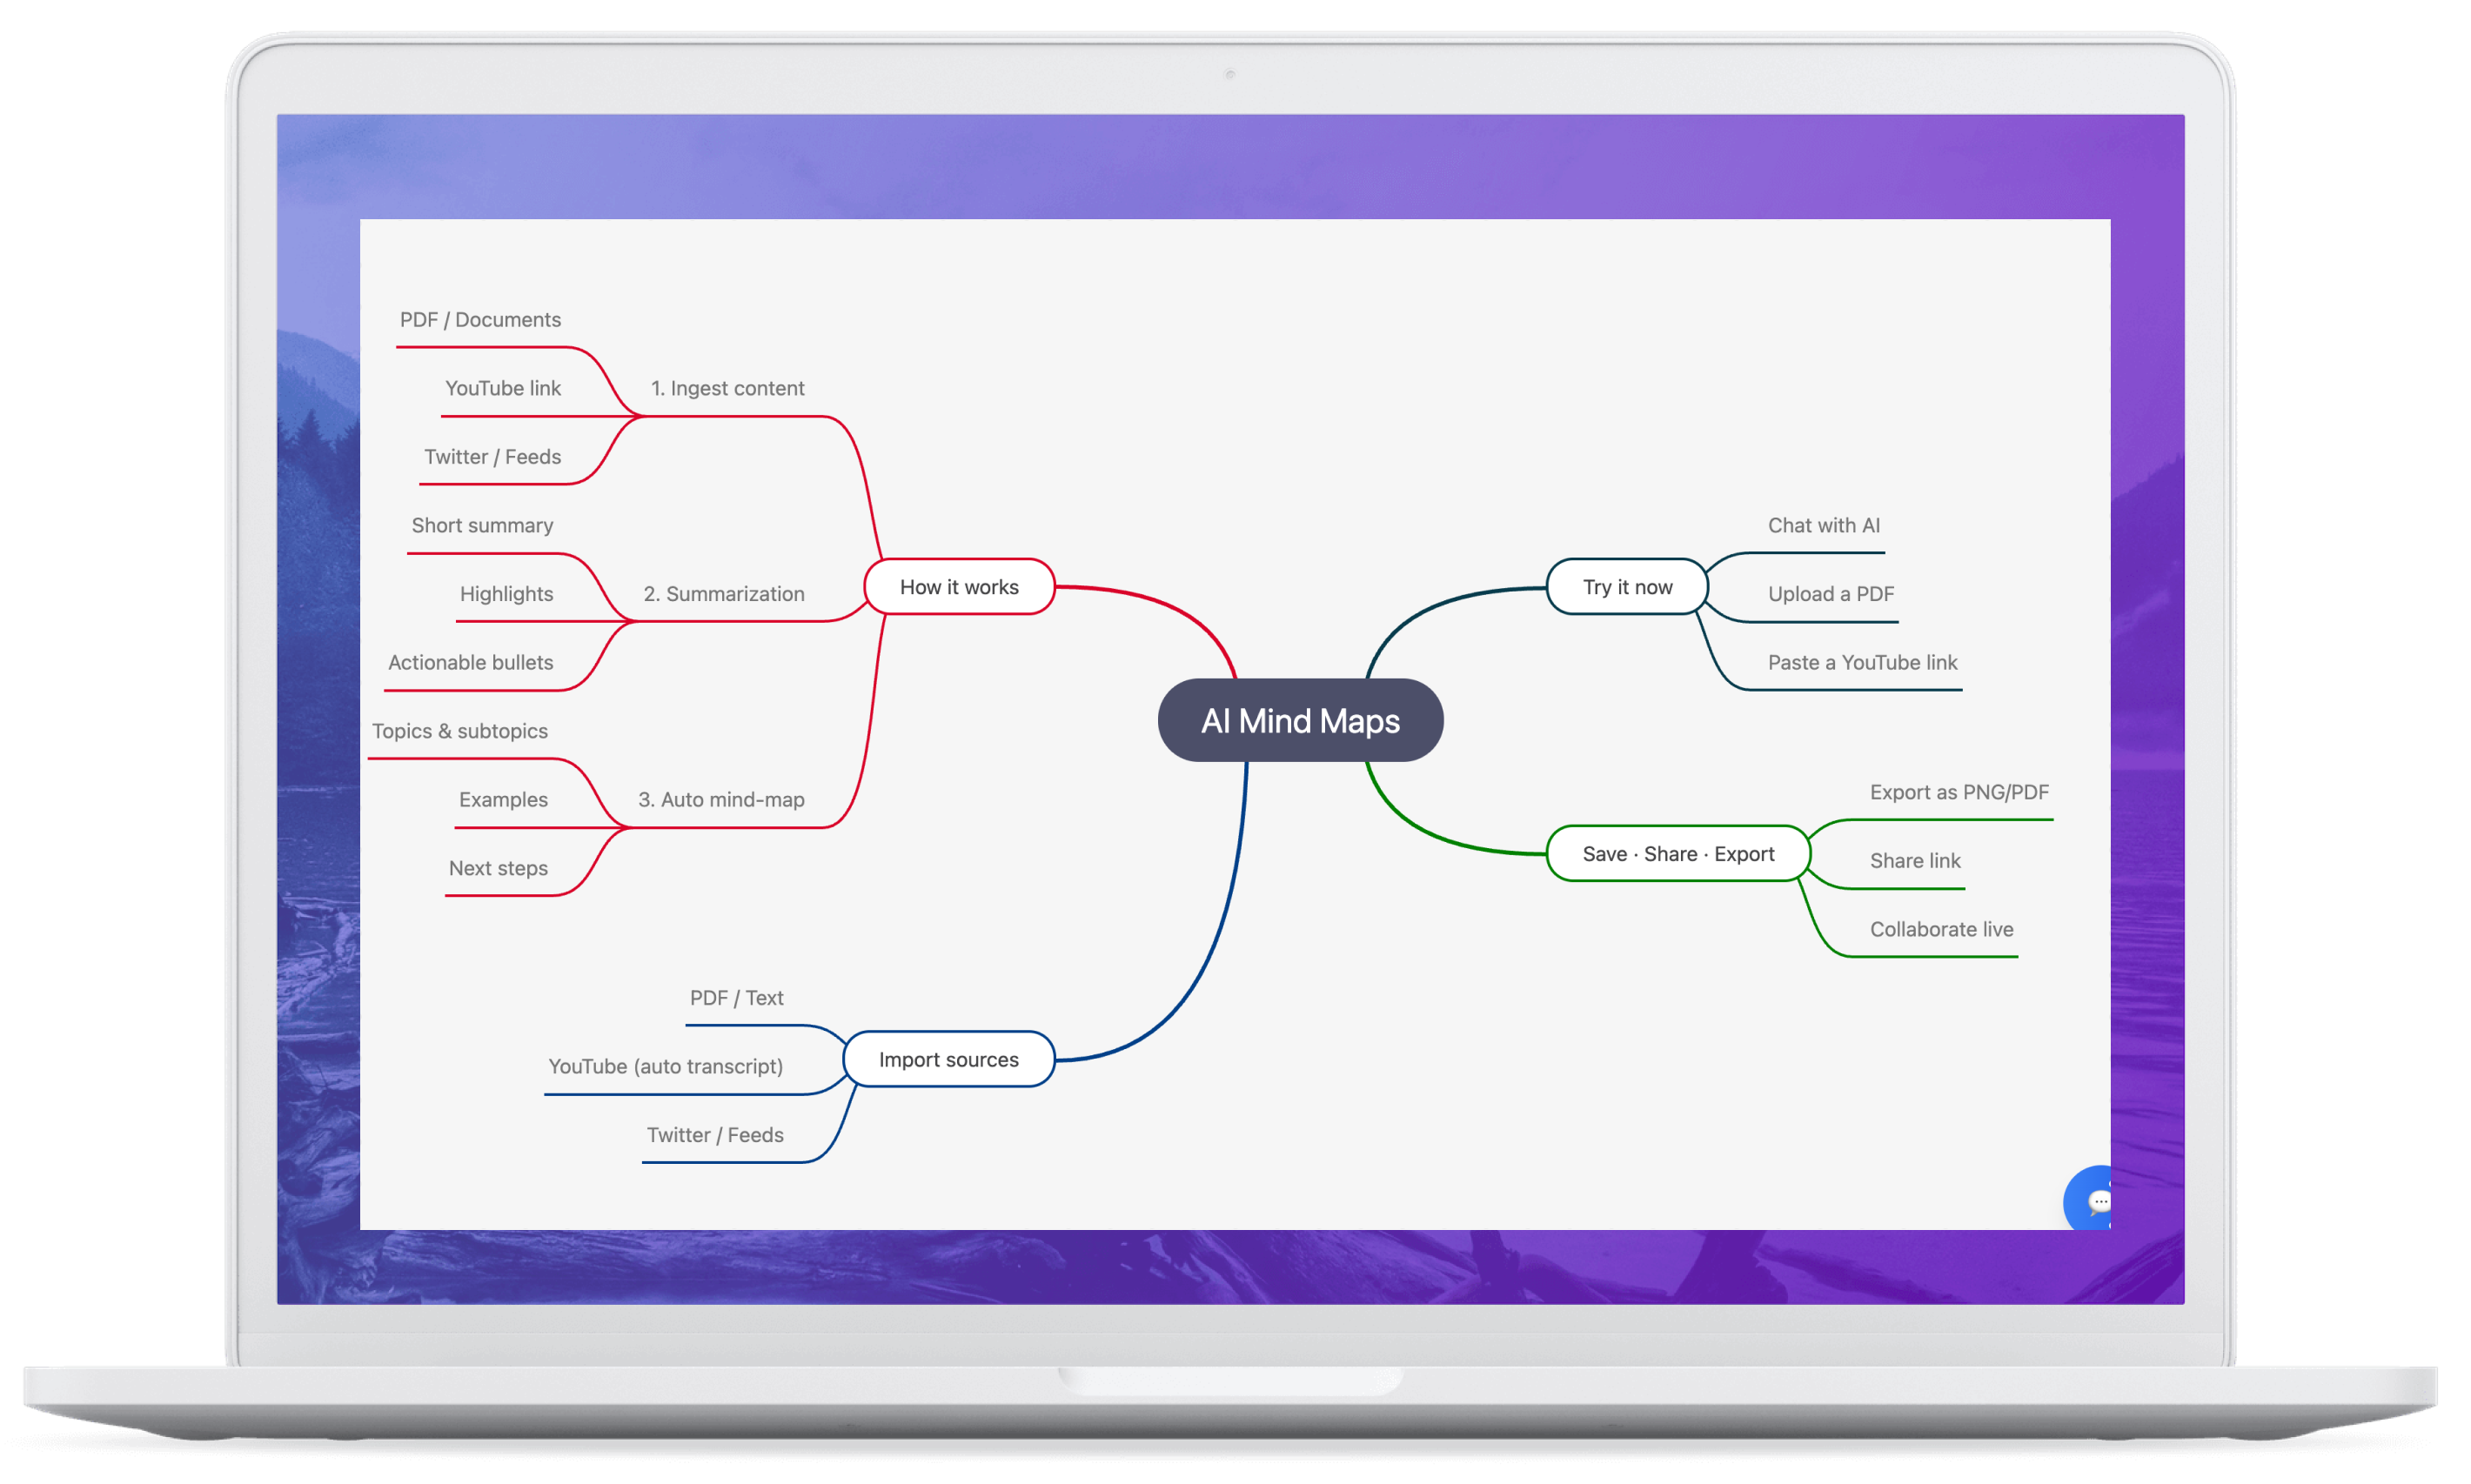The image size is (2471, 1484).
Task: Select Paste a YouTube link node
Action: click(1862, 662)
